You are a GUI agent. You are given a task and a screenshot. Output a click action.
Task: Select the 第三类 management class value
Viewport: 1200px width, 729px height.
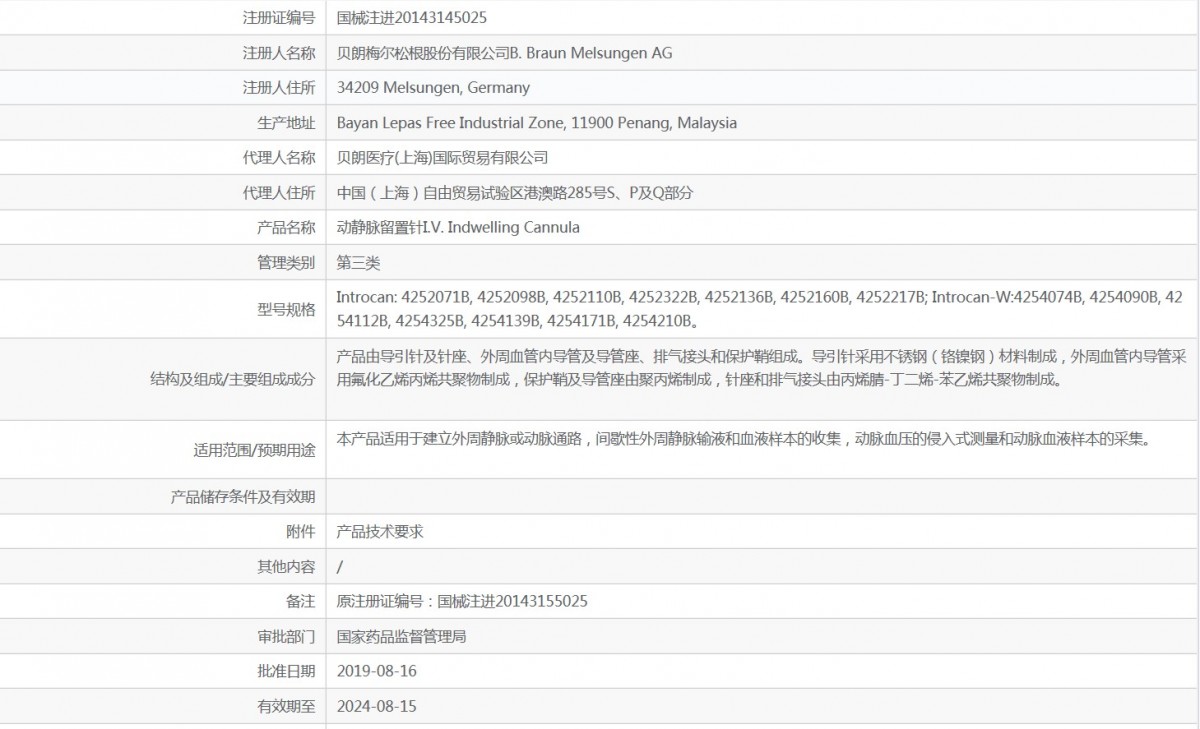coord(359,263)
